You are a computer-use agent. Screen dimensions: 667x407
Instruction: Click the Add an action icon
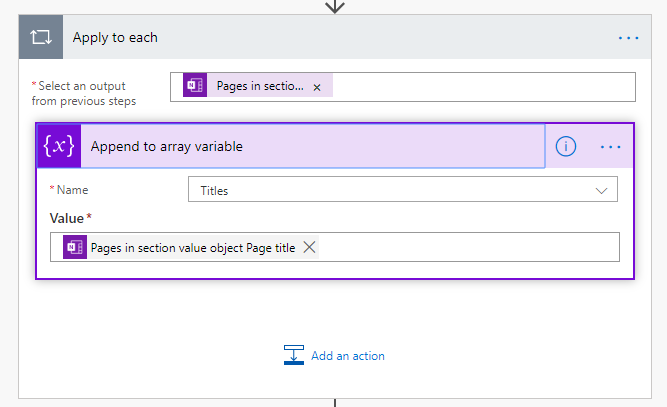coord(294,355)
